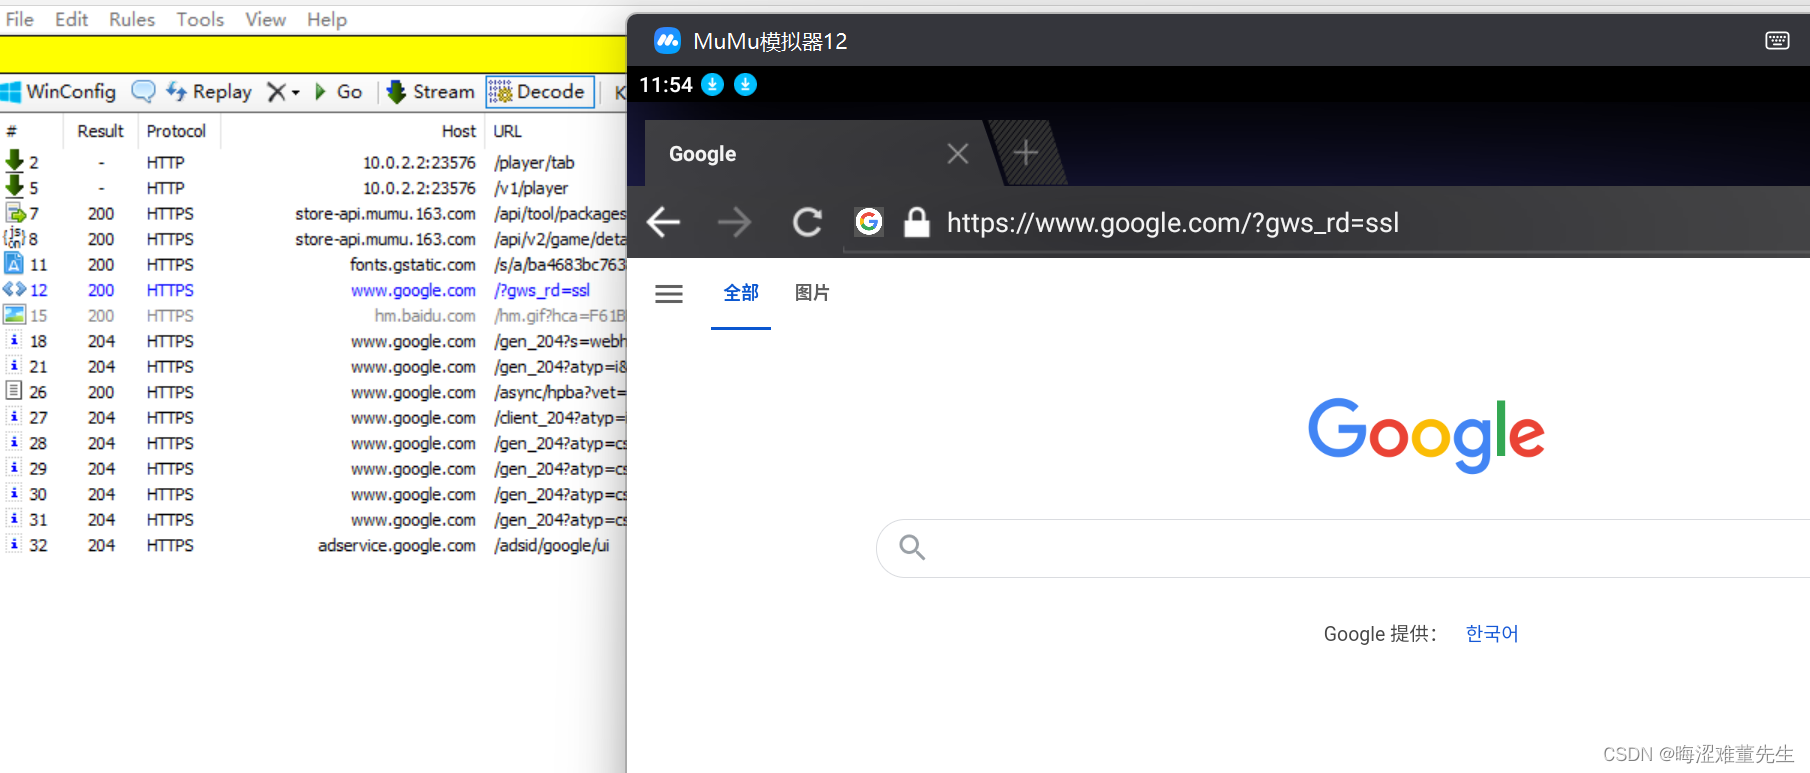Reload the Google page
This screenshot has width=1810, height=773.
[x=807, y=222]
